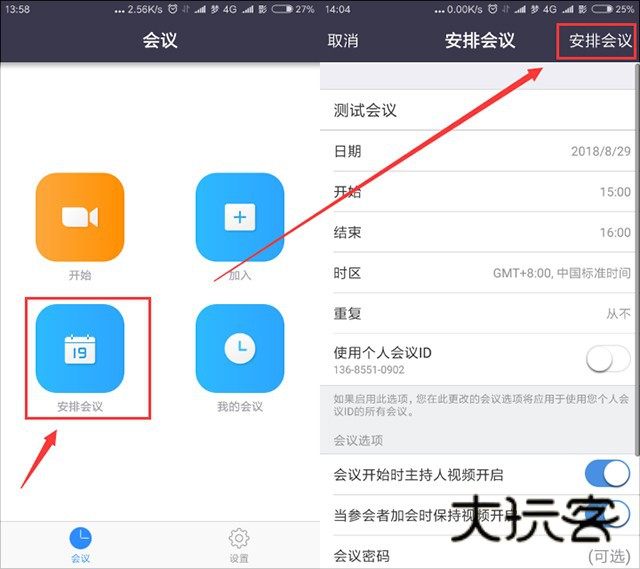Tap the battery icon in left status bar
Viewport: 640px width, 569px height.
(282, 9)
